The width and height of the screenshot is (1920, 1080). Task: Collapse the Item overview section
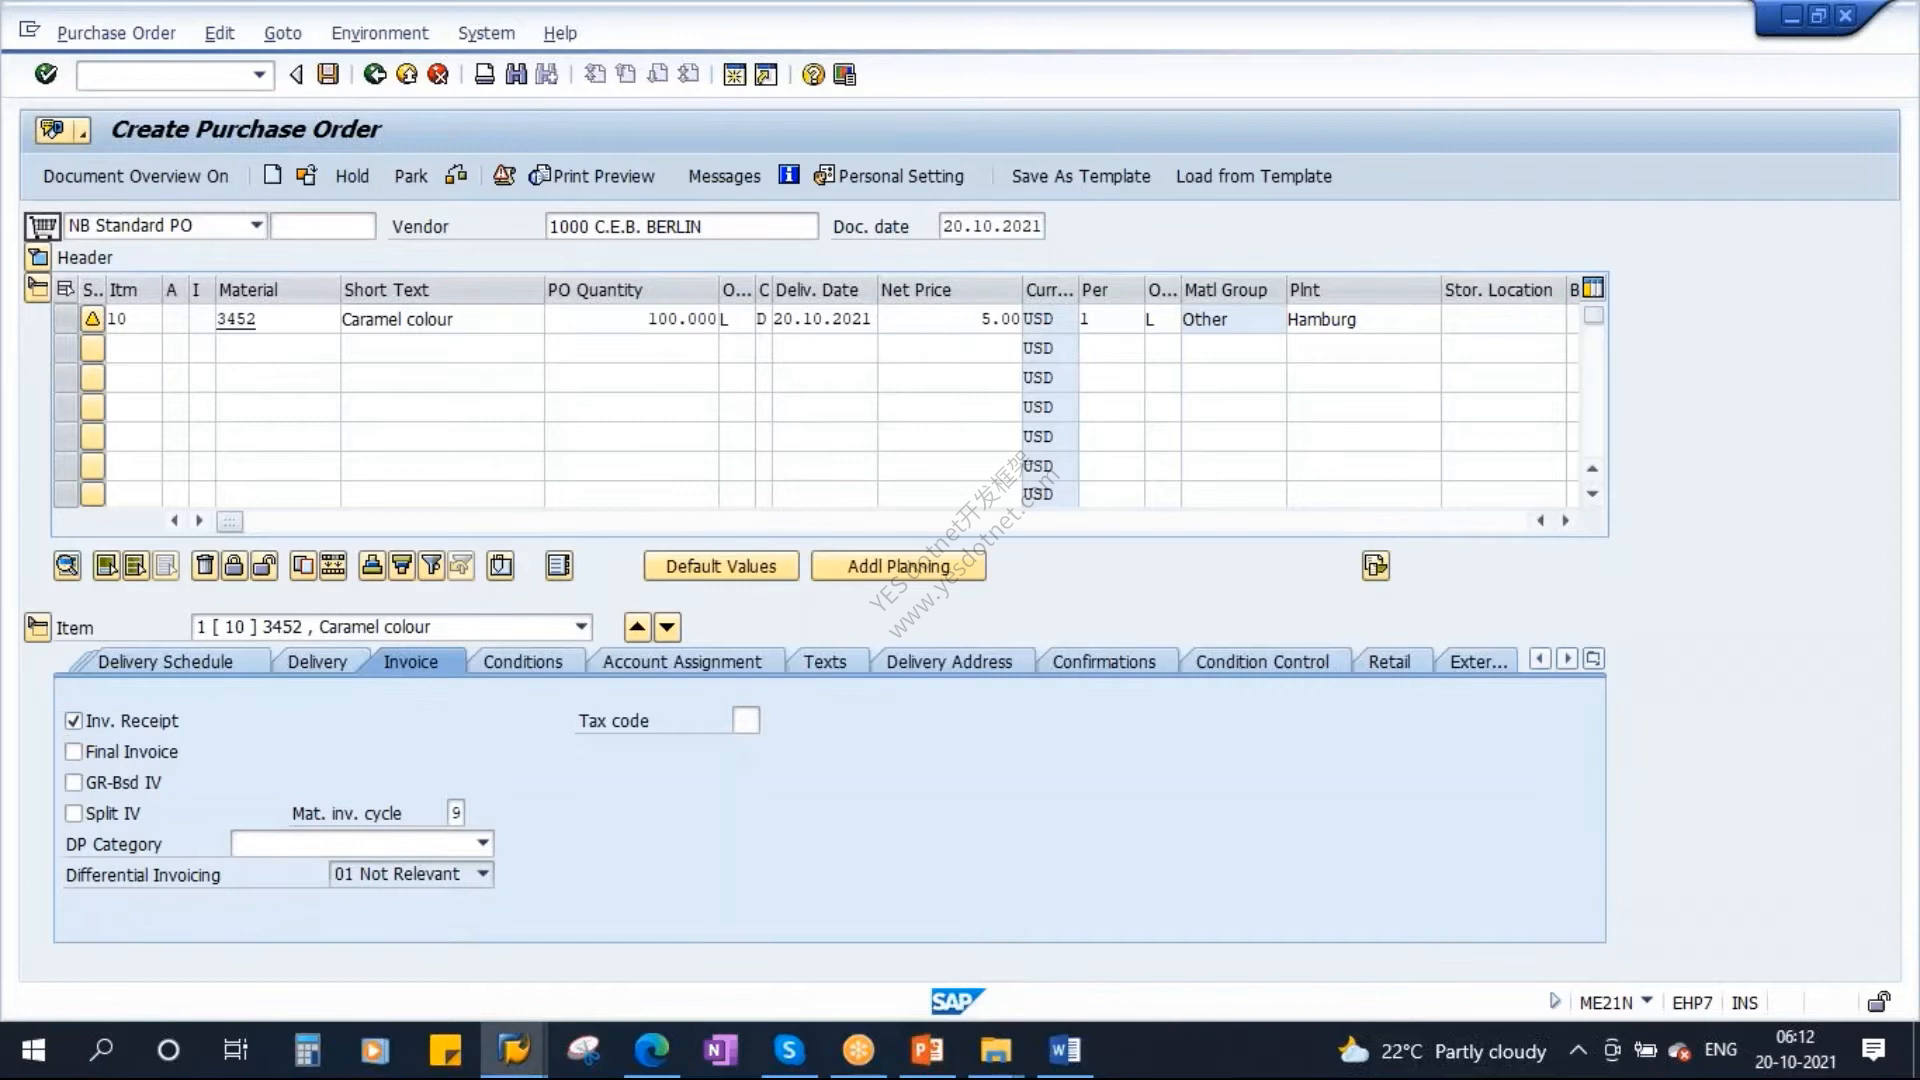[x=37, y=288]
